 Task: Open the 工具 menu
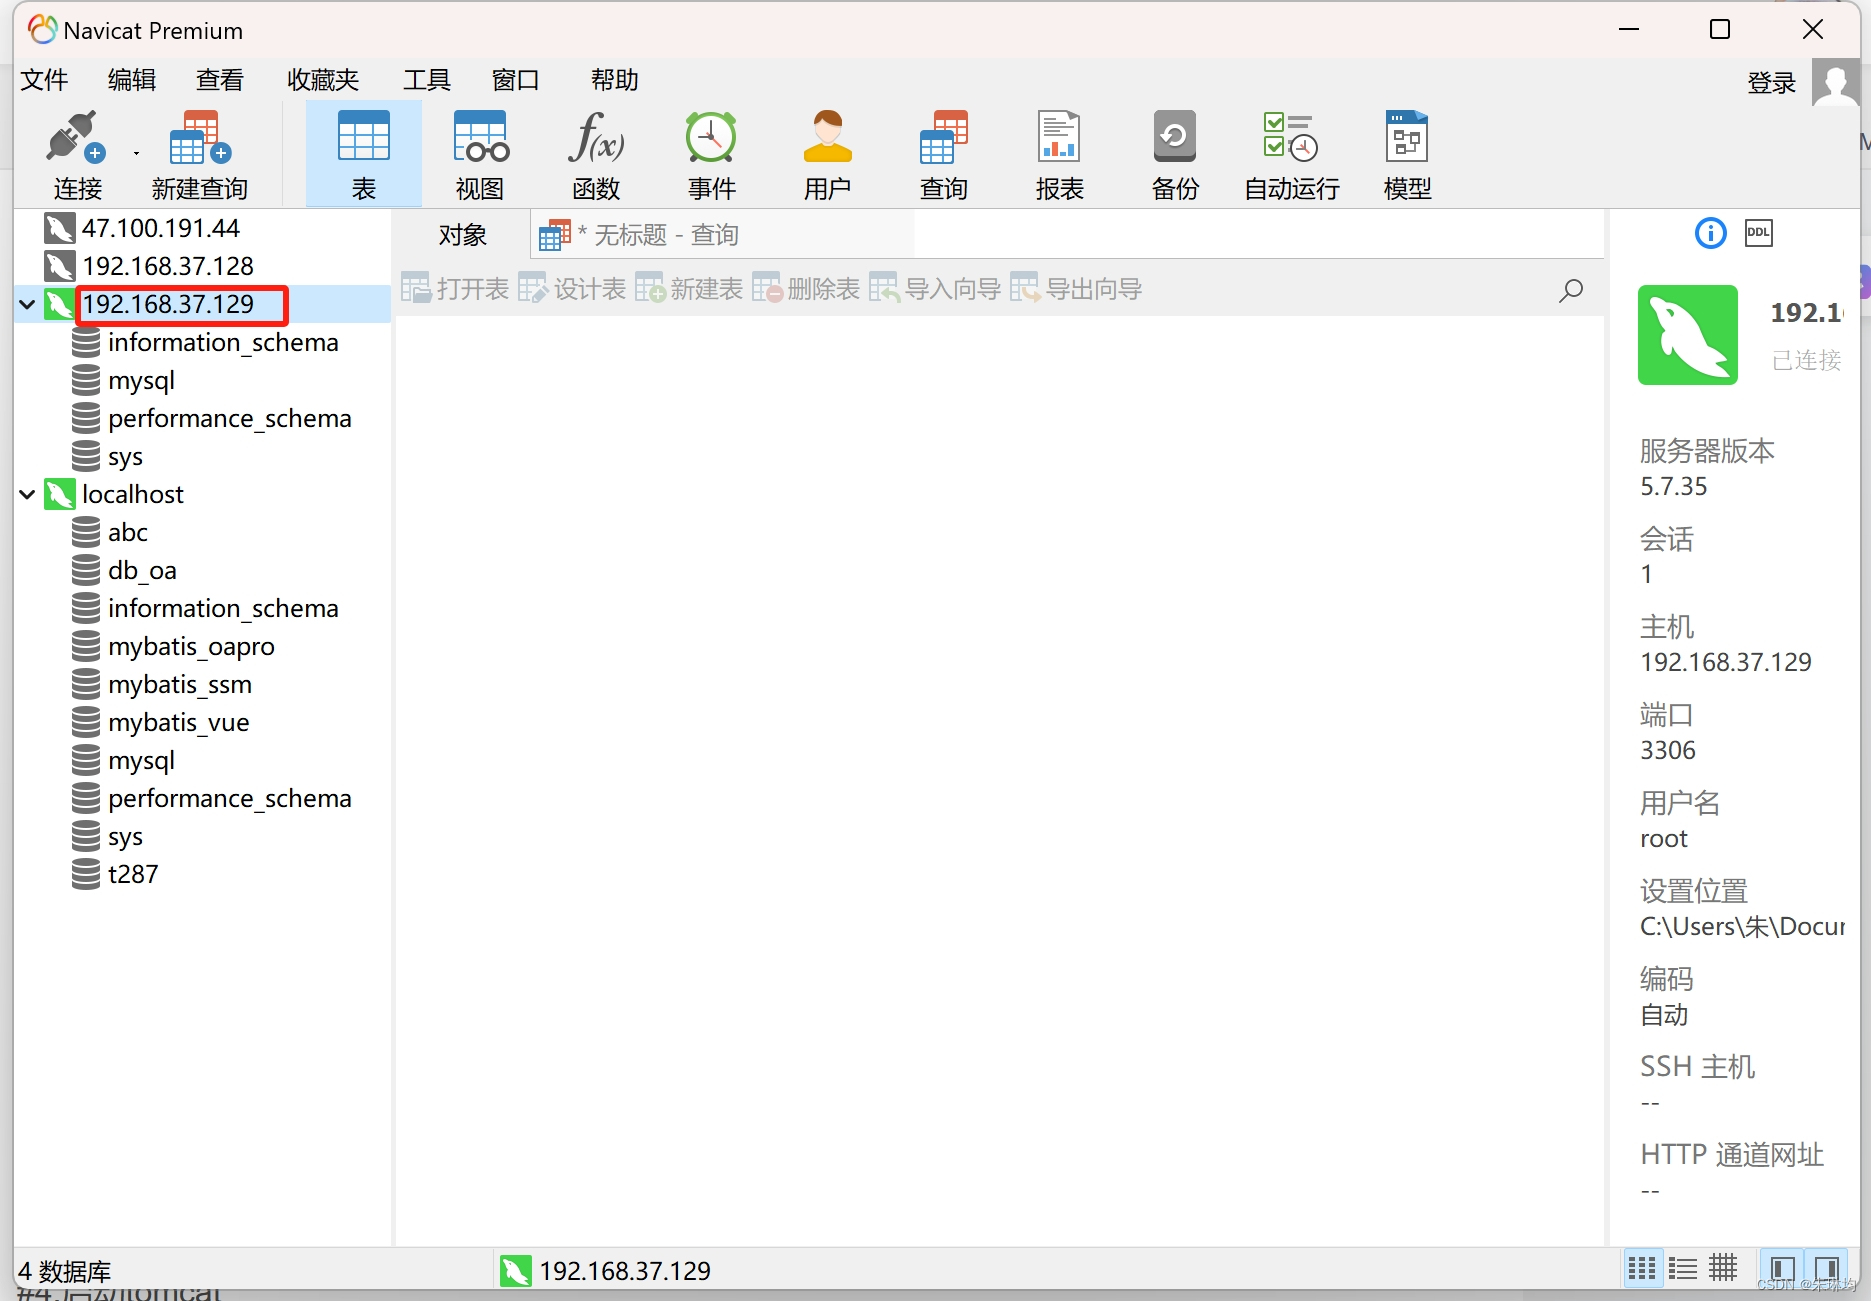click(426, 80)
